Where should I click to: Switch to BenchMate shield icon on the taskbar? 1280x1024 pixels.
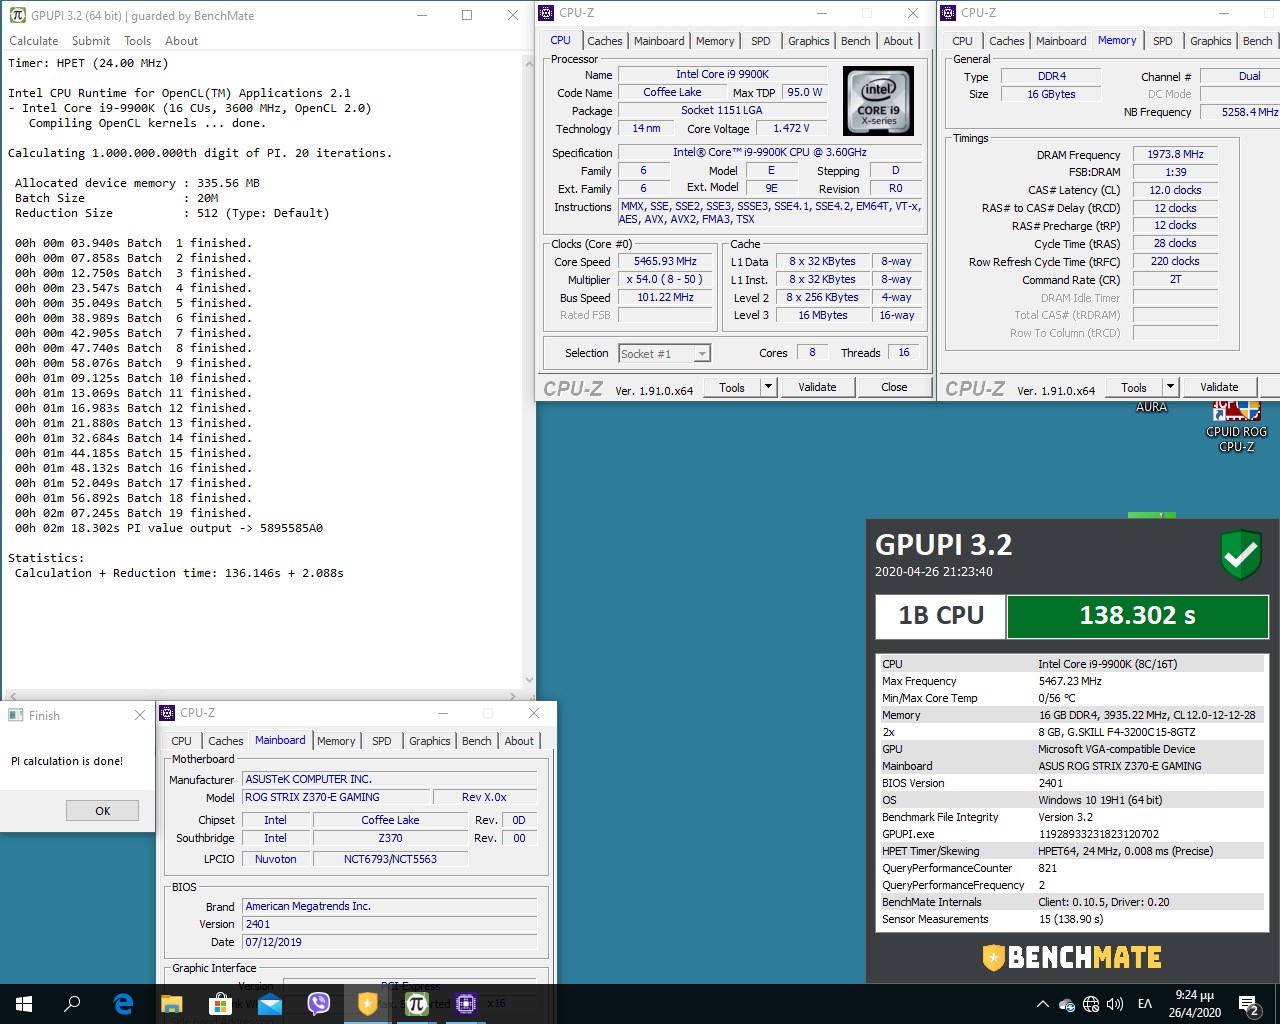tap(367, 1004)
